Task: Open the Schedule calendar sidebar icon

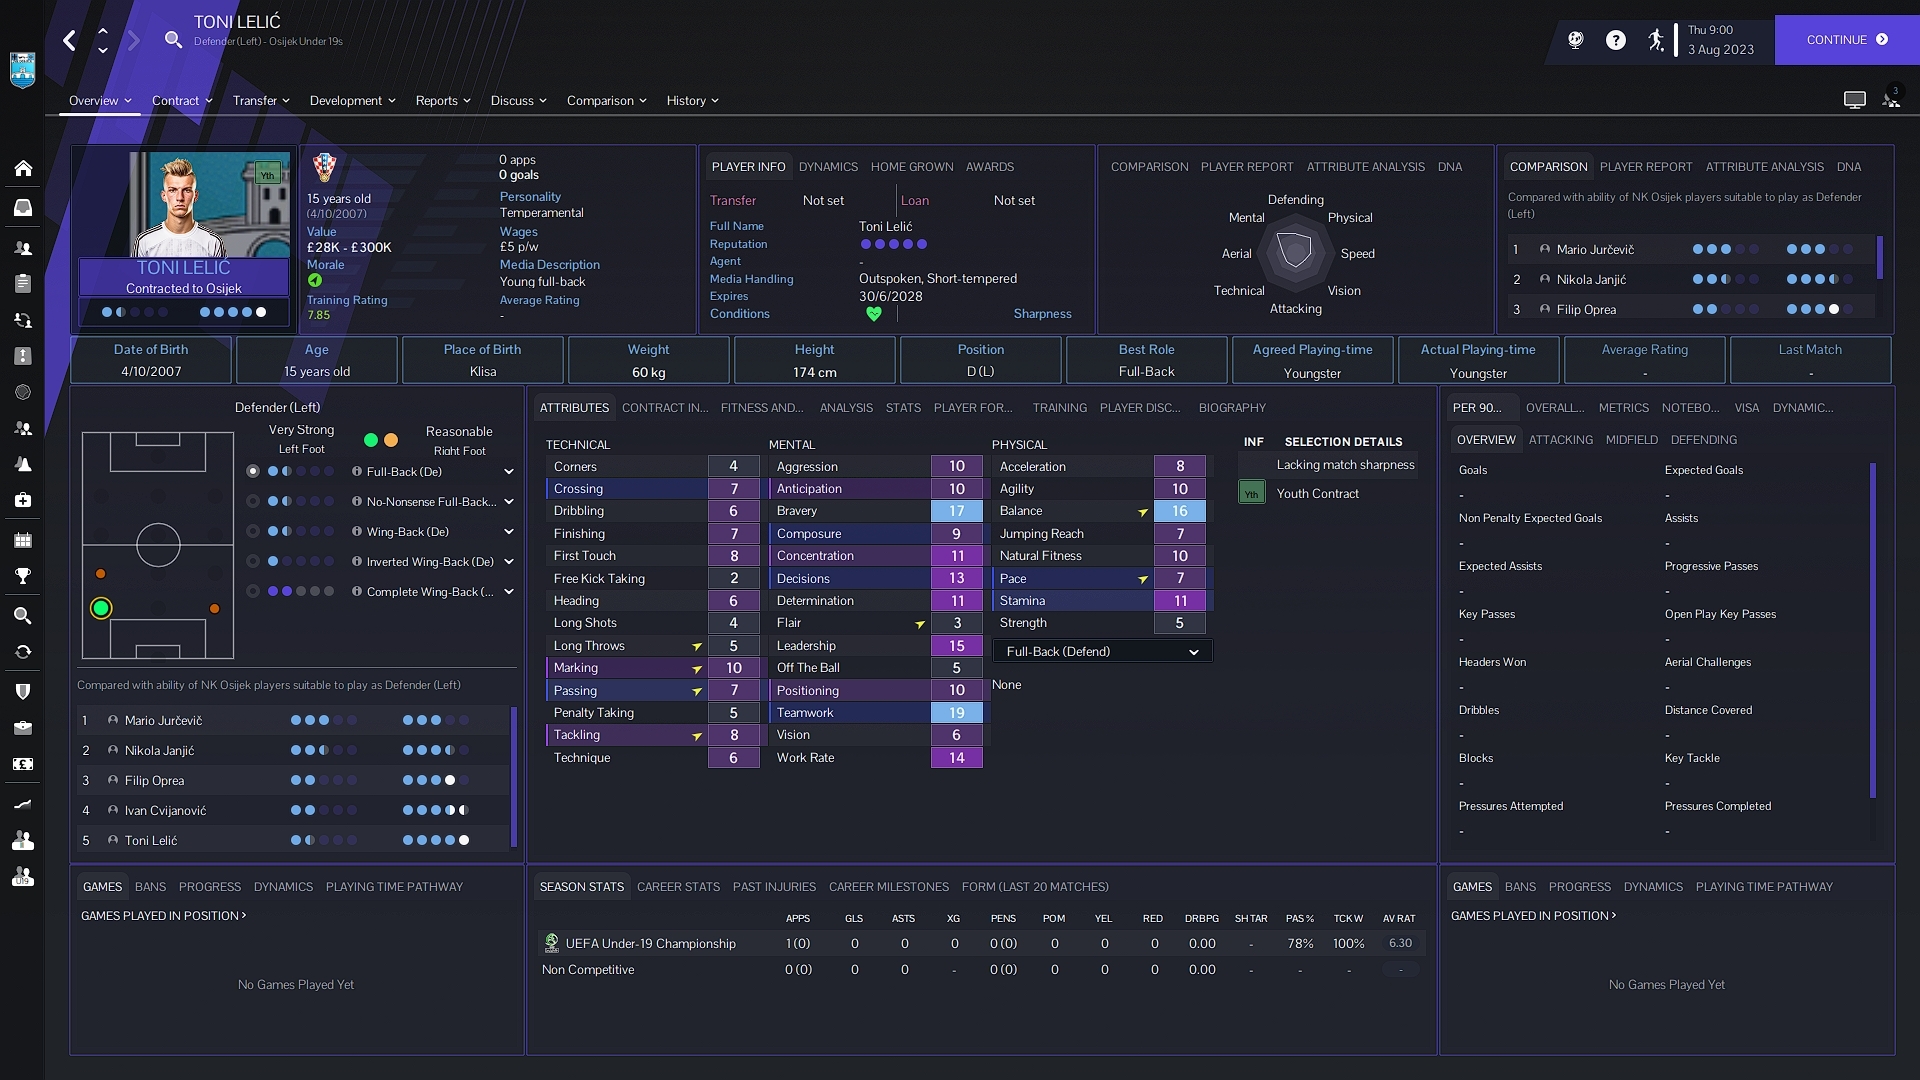Action: (22, 540)
